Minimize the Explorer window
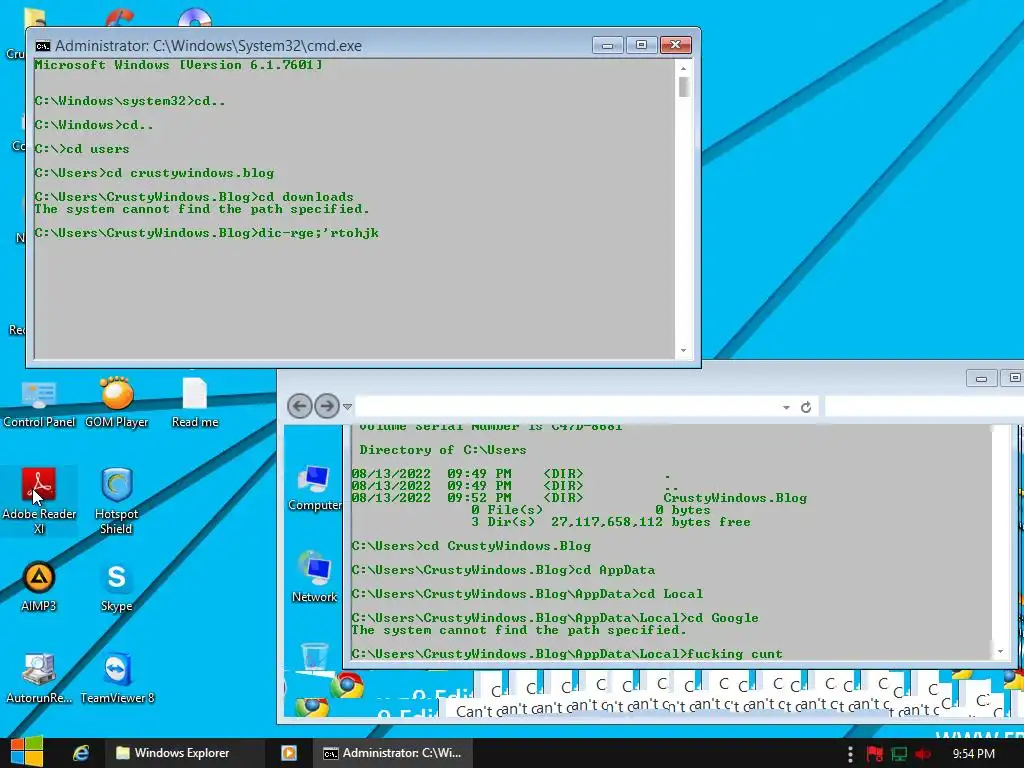This screenshot has width=1024, height=768. click(x=981, y=379)
